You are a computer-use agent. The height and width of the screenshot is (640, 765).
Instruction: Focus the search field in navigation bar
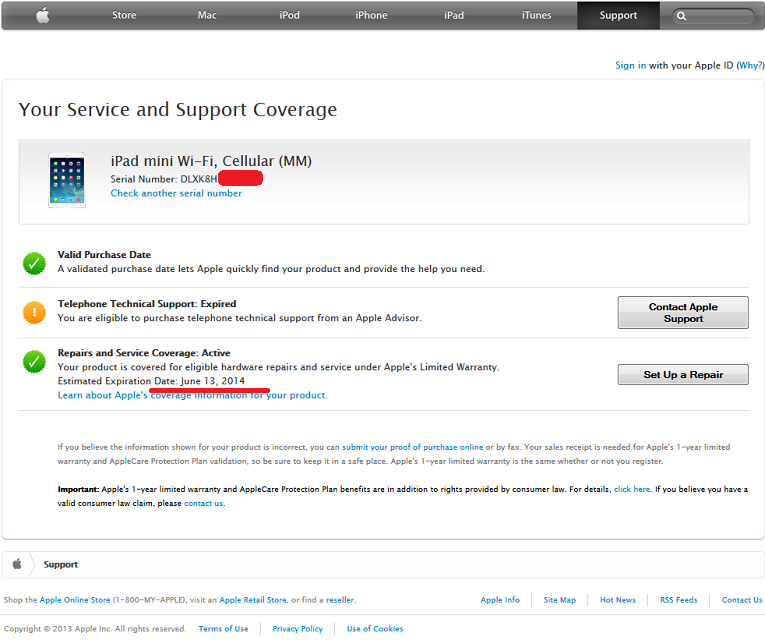[713, 16]
